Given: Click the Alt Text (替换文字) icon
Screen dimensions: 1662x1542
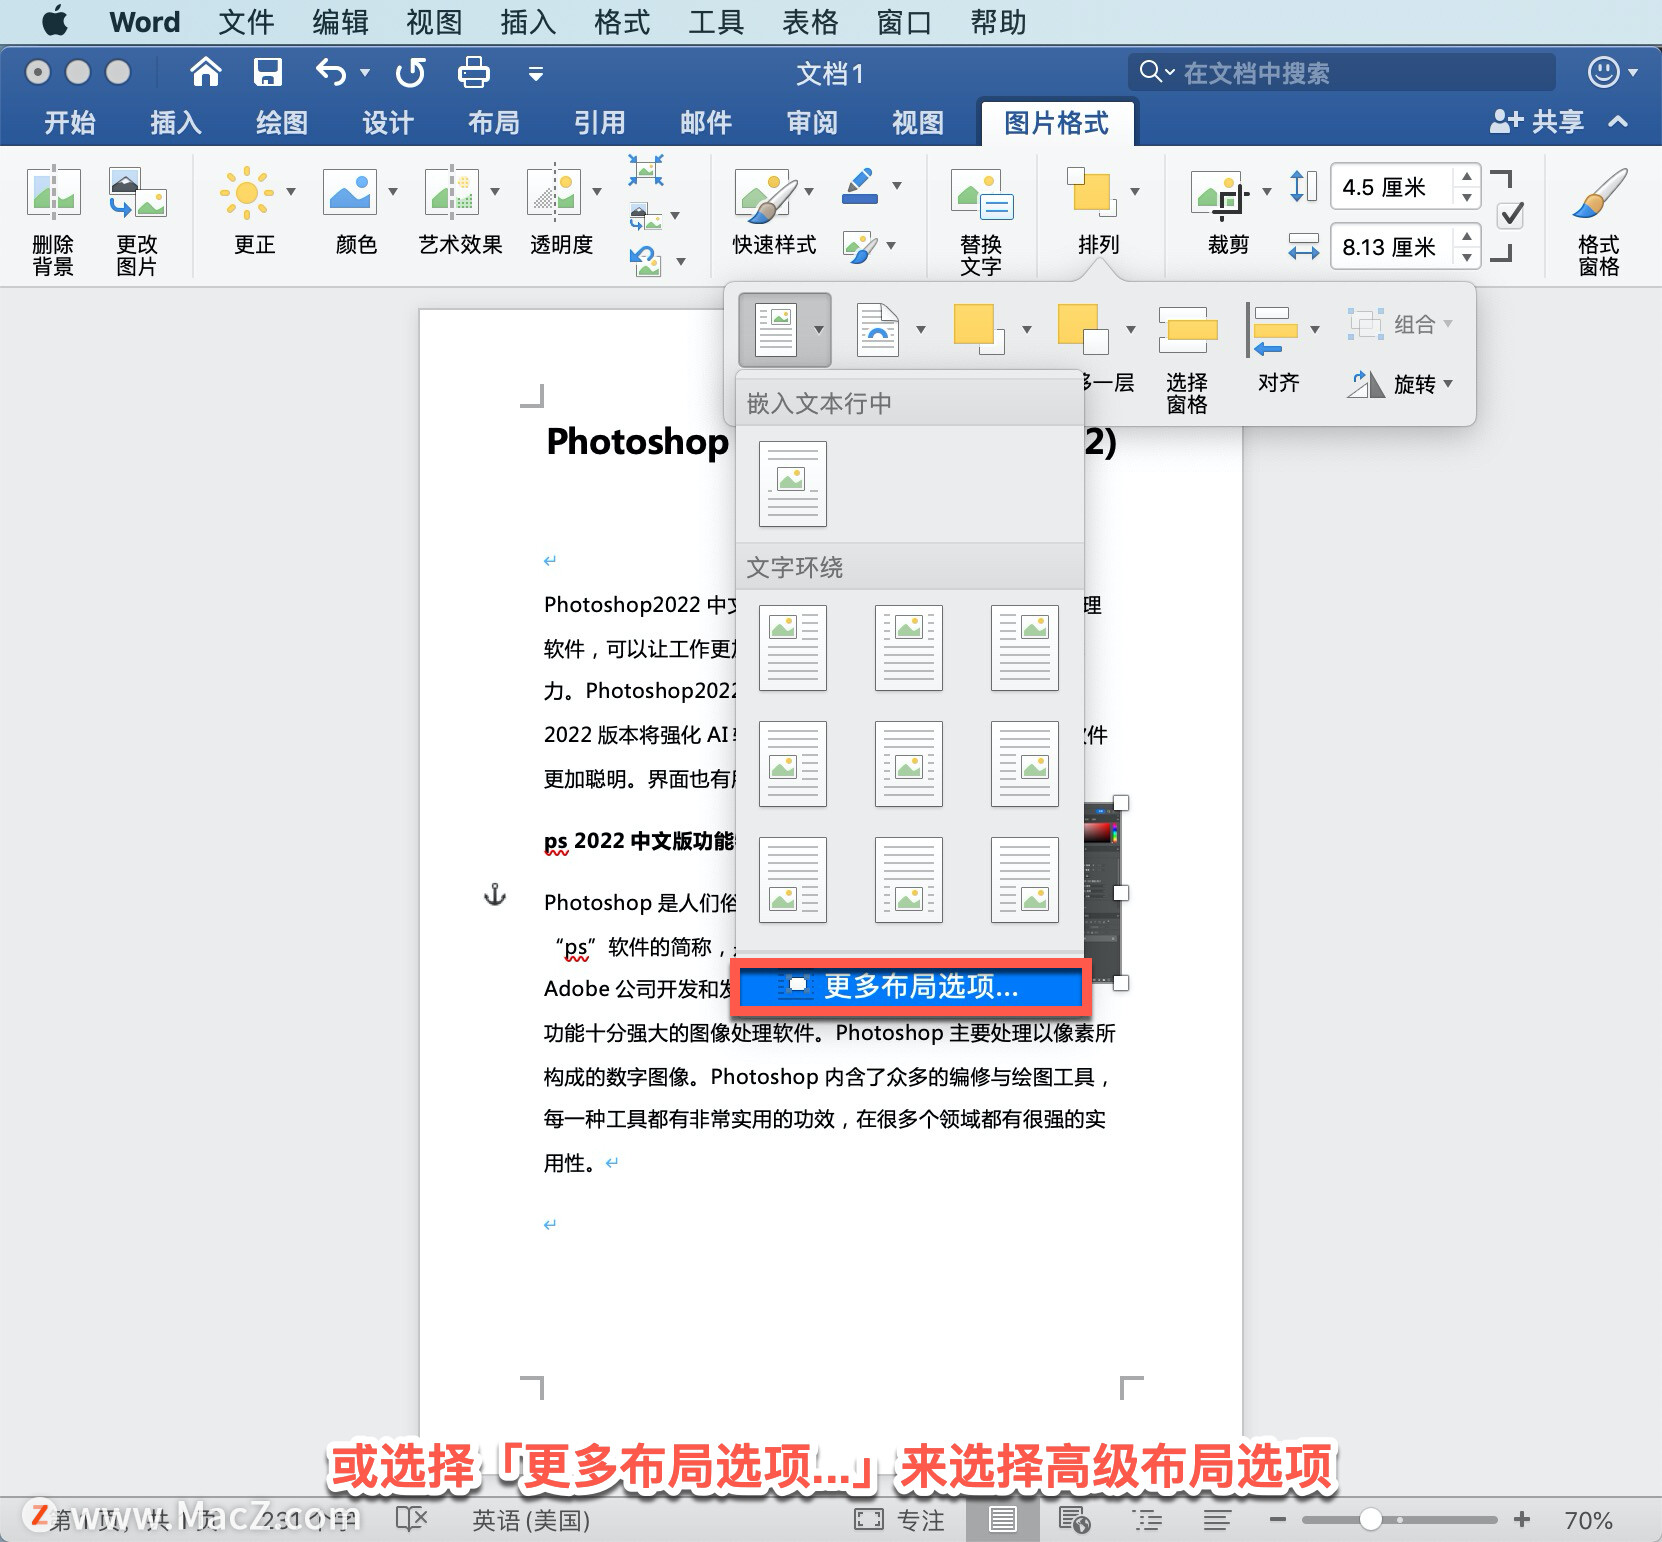Looking at the screenshot, I should coord(981,194).
